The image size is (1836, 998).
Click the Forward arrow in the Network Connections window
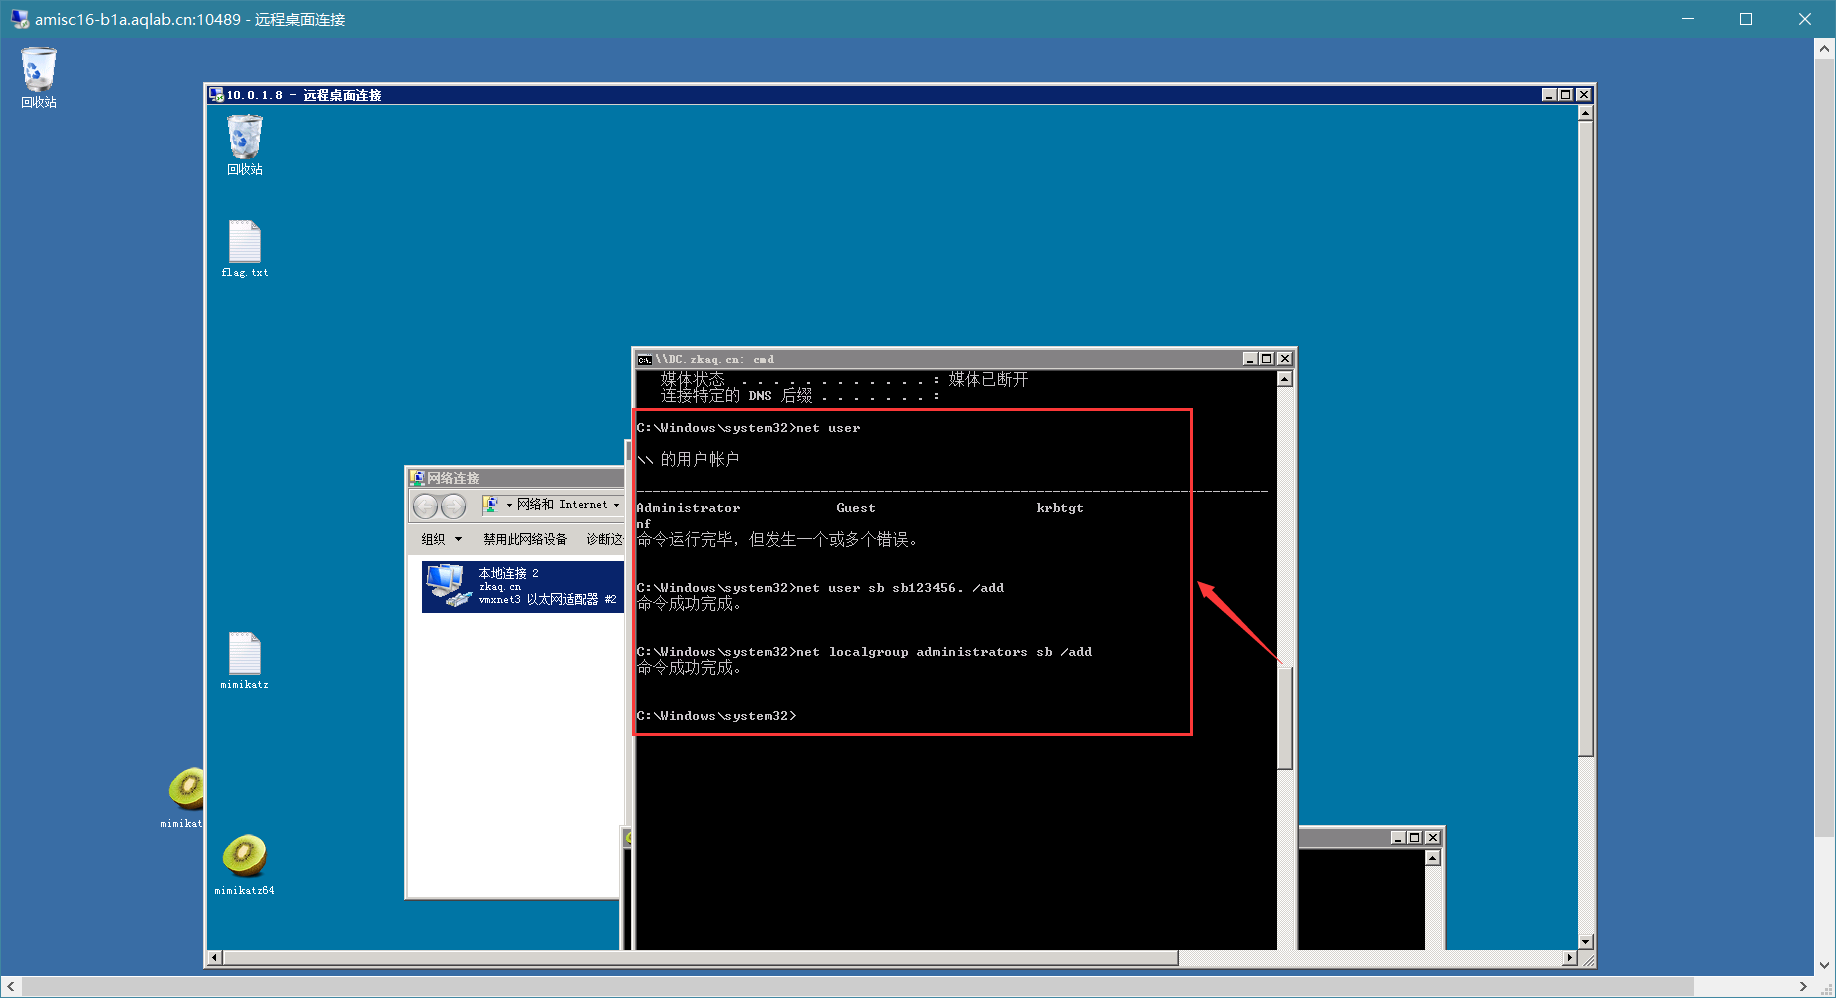[453, 506]
